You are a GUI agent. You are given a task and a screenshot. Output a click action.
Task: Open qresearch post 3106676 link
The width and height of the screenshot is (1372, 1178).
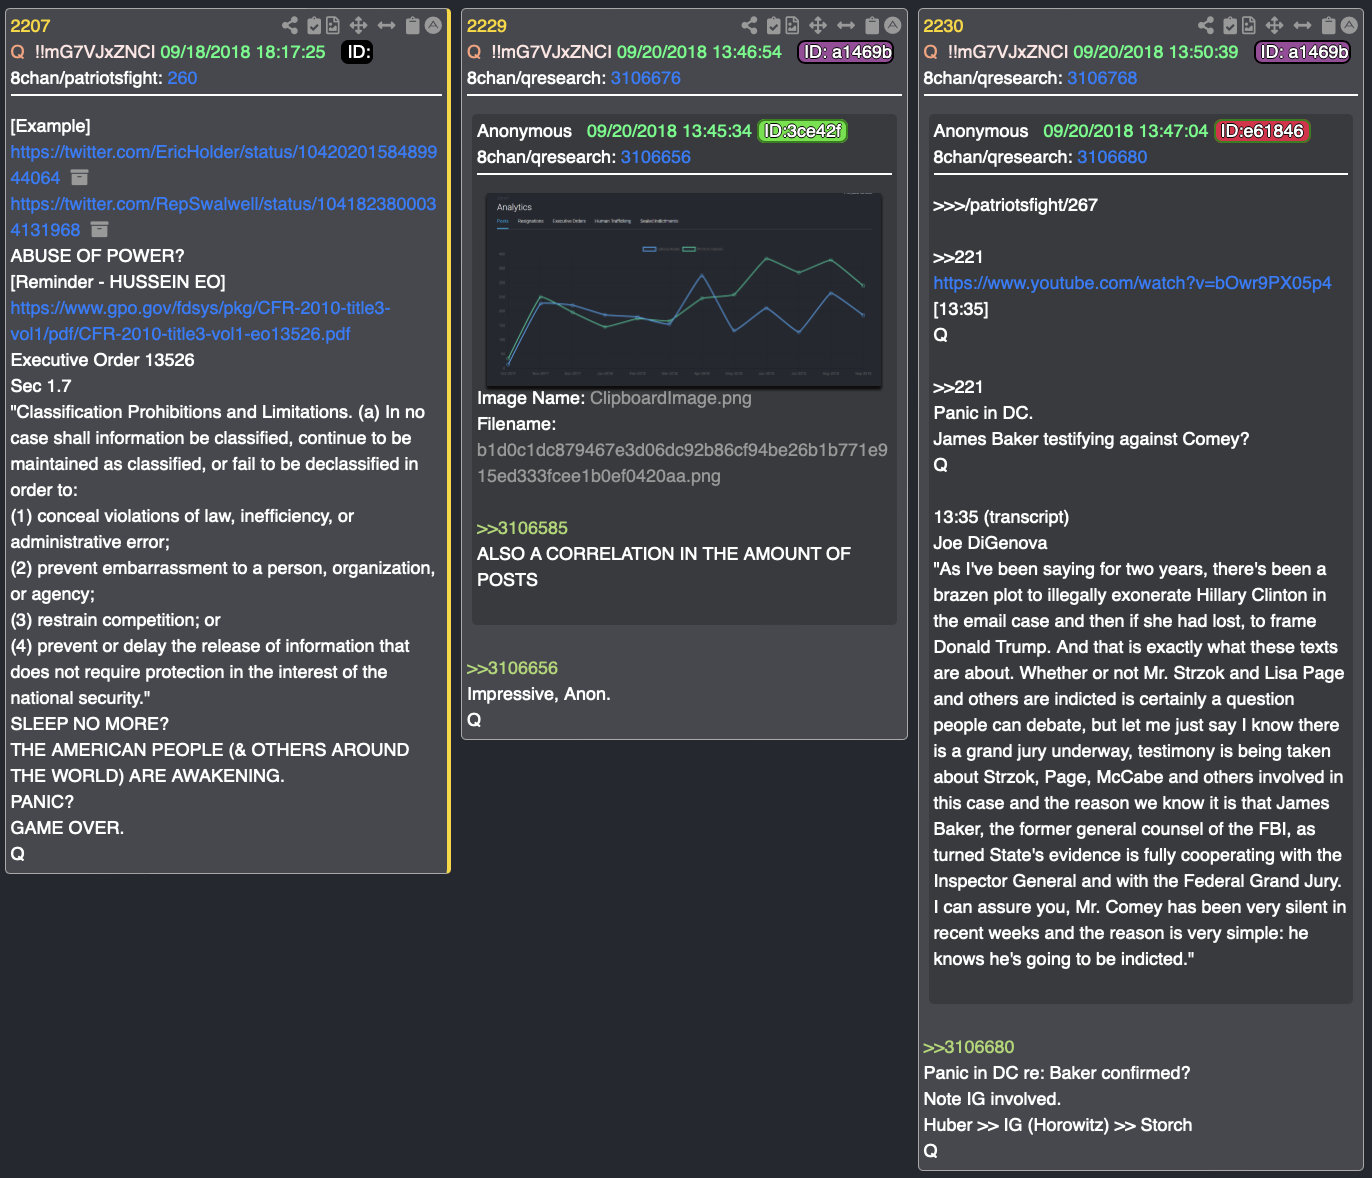coord(646,78)
